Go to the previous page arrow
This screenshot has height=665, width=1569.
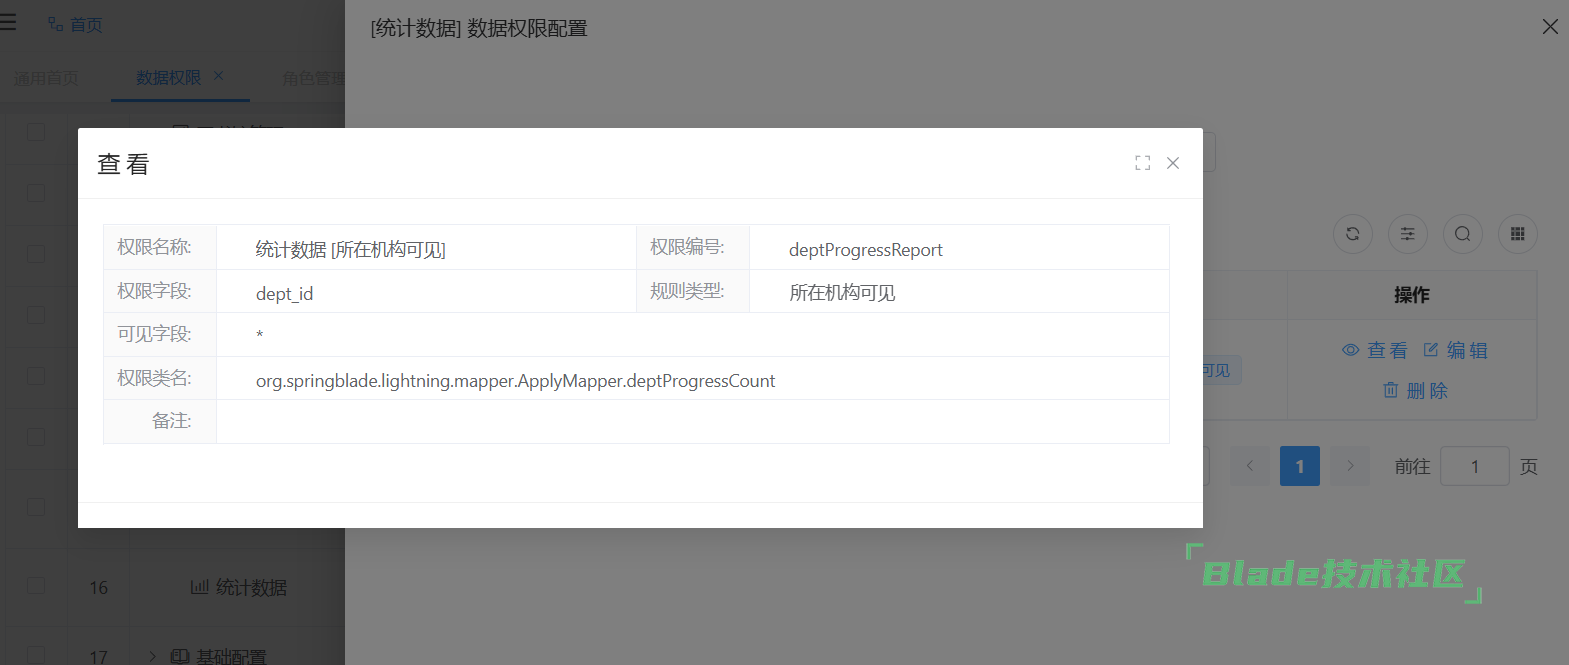[1250, 466]
